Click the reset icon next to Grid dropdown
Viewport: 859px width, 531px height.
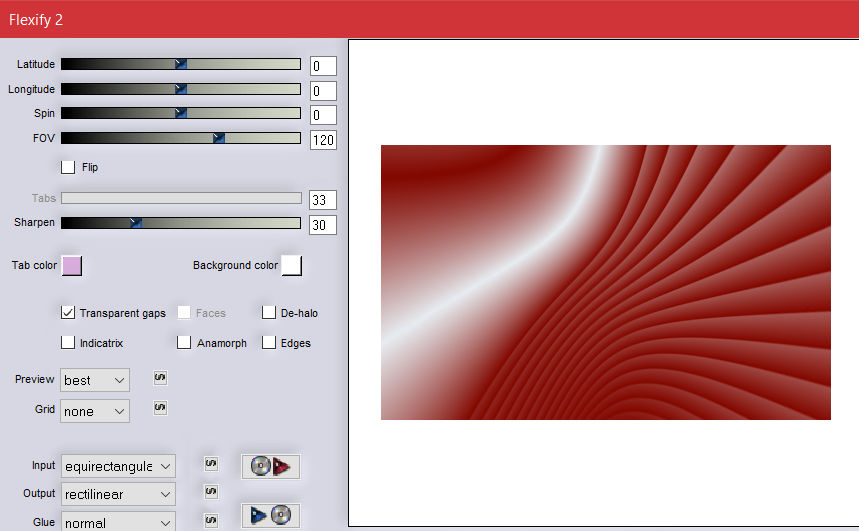pyautogui.click(x=160, y=408)
